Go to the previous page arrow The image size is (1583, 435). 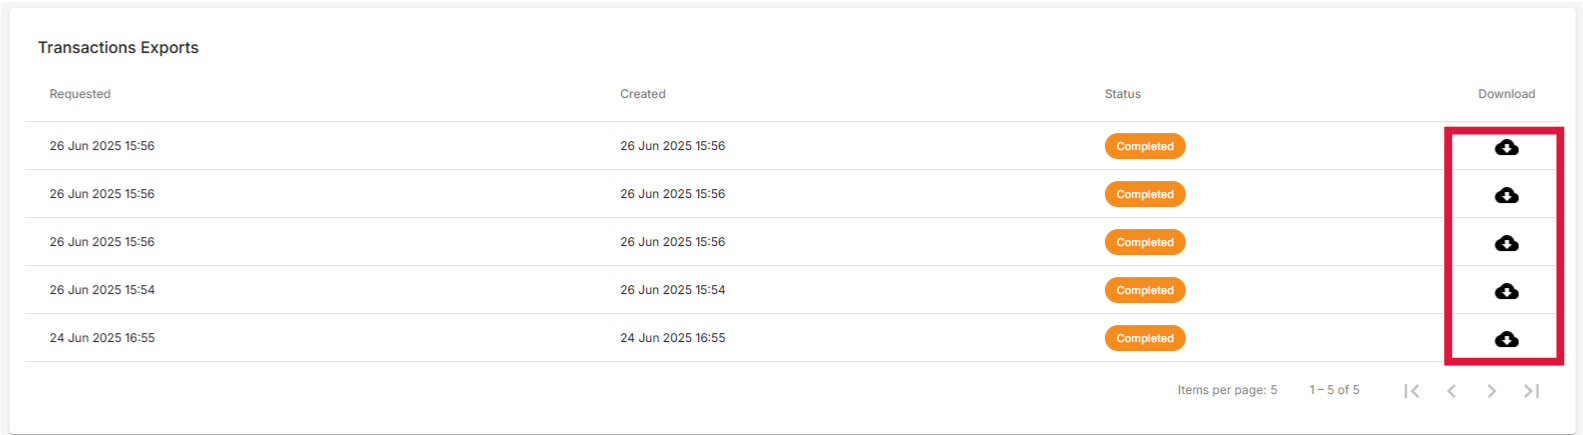[x=1451, y=391]
